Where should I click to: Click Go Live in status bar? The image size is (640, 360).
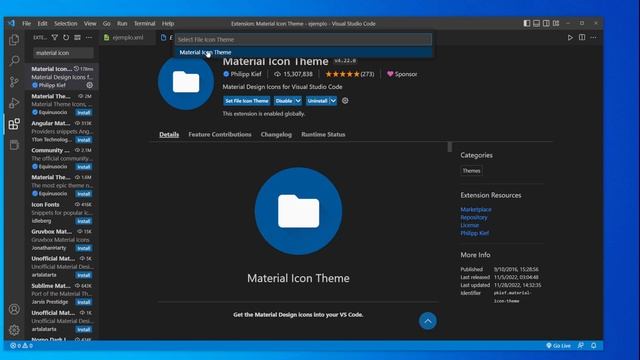click(558, 345)
